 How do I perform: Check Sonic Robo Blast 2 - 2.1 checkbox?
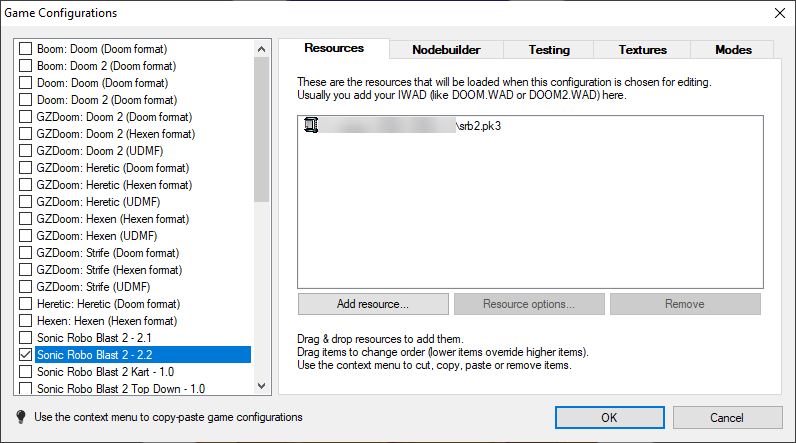25,337
